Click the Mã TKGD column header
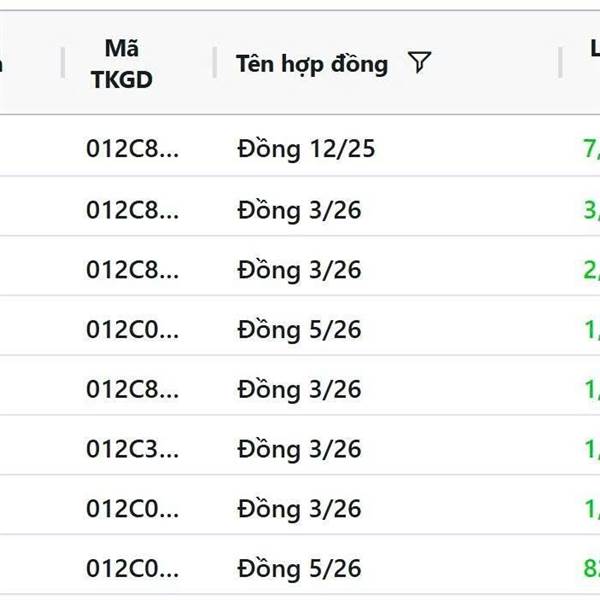This screenshot has height=600, width=600. pyautogui.click(x=122, y=64)
